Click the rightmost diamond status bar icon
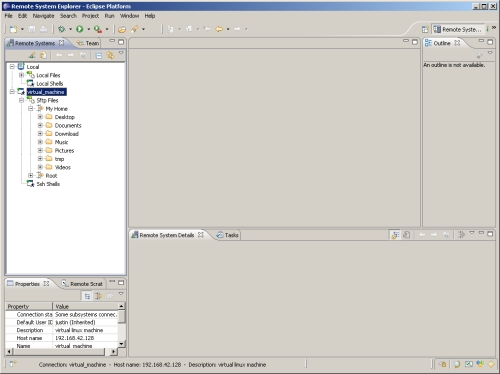 pos(491,364)
